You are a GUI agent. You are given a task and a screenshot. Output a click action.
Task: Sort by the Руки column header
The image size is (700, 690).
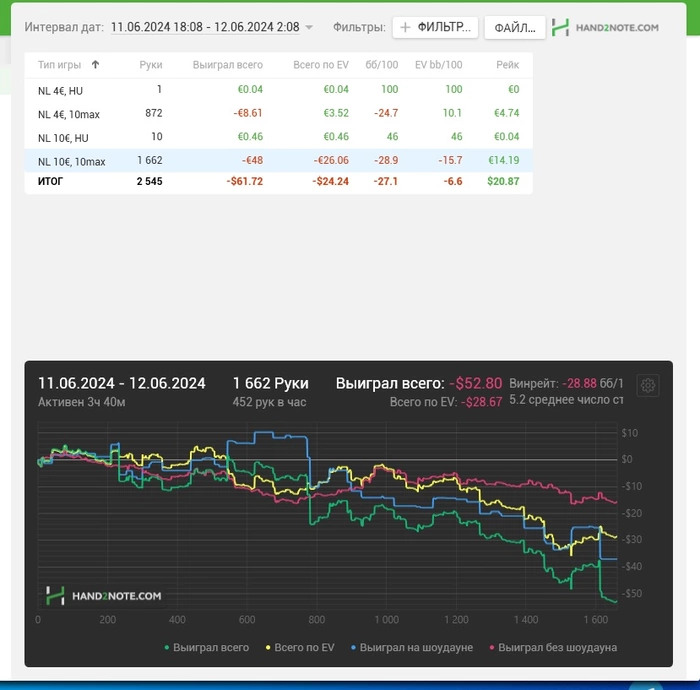point(151,65)
